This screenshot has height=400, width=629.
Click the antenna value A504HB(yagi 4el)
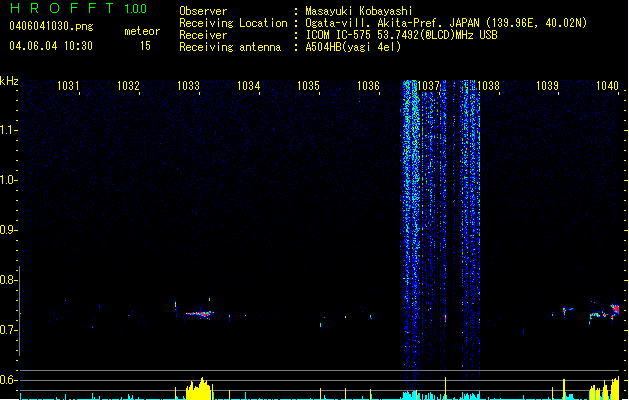353,47
